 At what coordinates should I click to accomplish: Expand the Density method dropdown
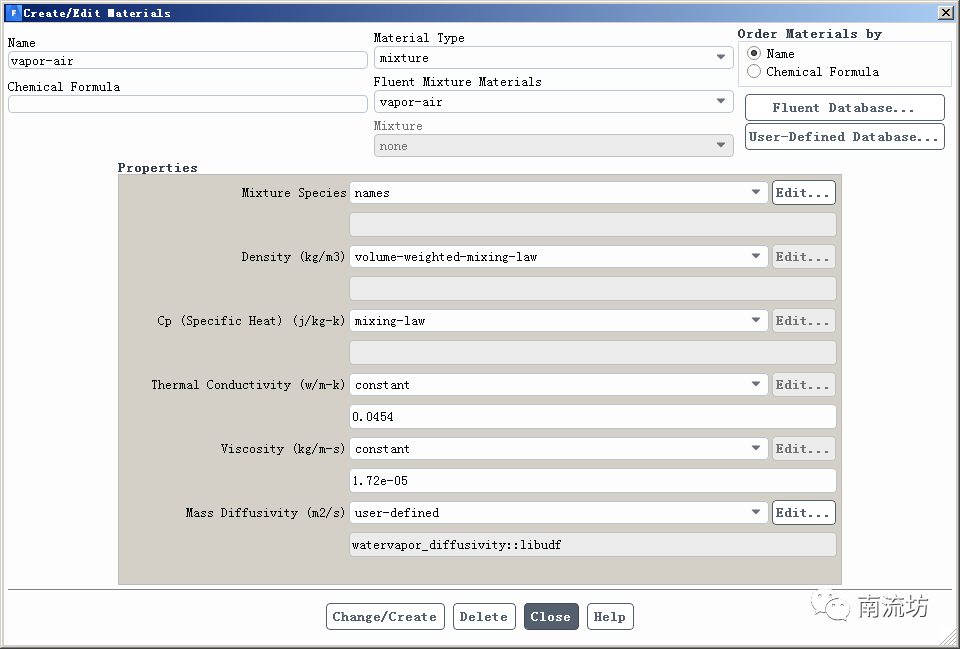(x=558, y=257)
